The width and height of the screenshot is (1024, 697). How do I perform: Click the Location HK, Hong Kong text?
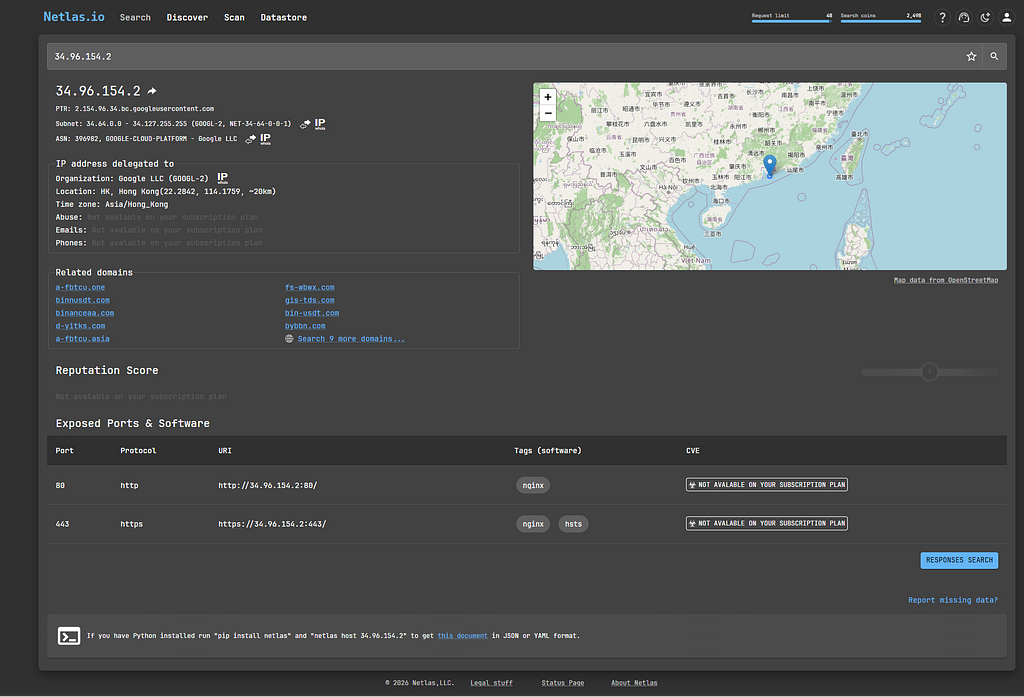click(x=166, y=191)
